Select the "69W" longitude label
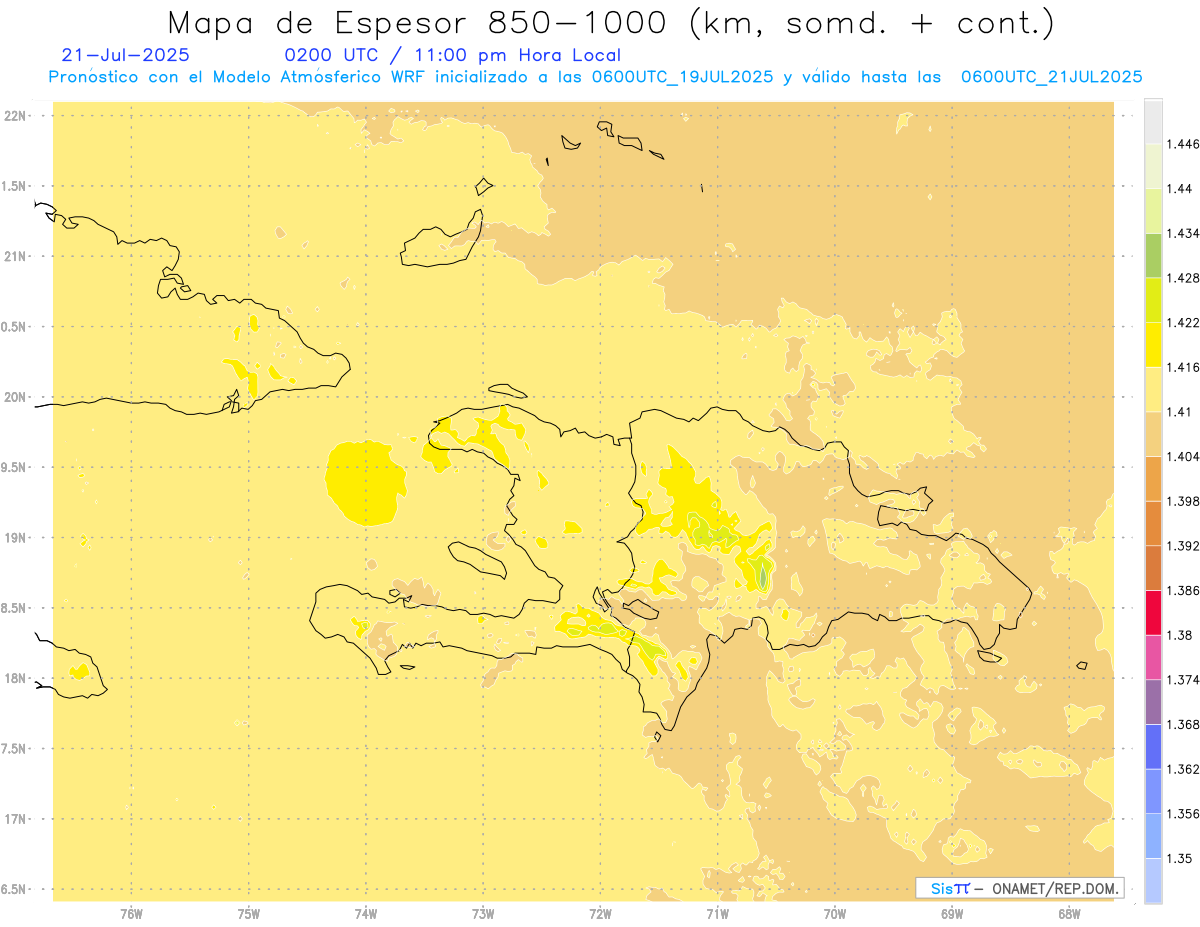The image size is (1200, 927). pos(952,914)
